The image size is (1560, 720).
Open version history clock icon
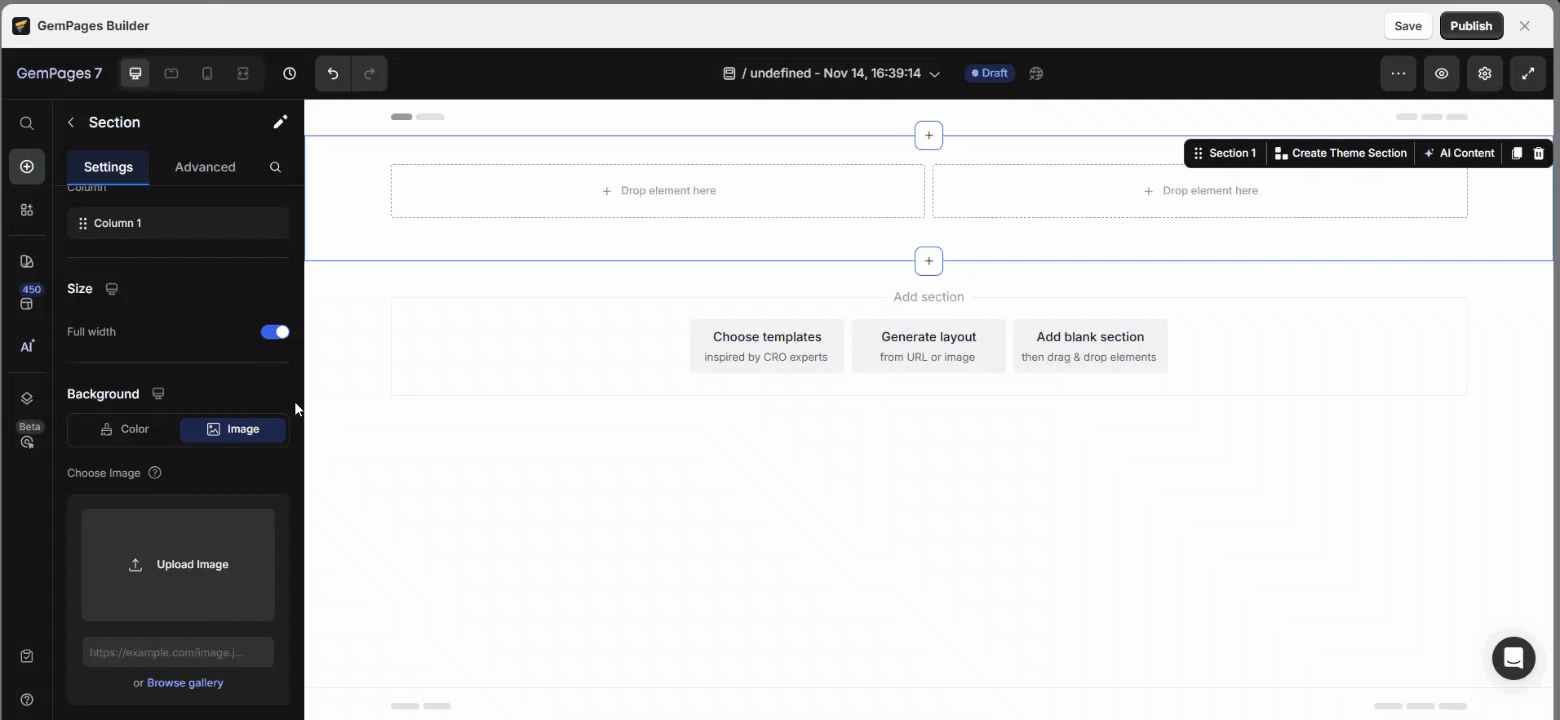point(289,73)
